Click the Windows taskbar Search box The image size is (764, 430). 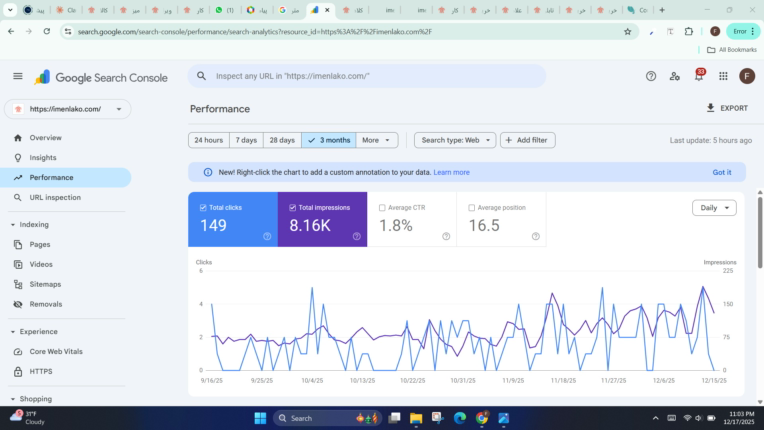(327, 418)
